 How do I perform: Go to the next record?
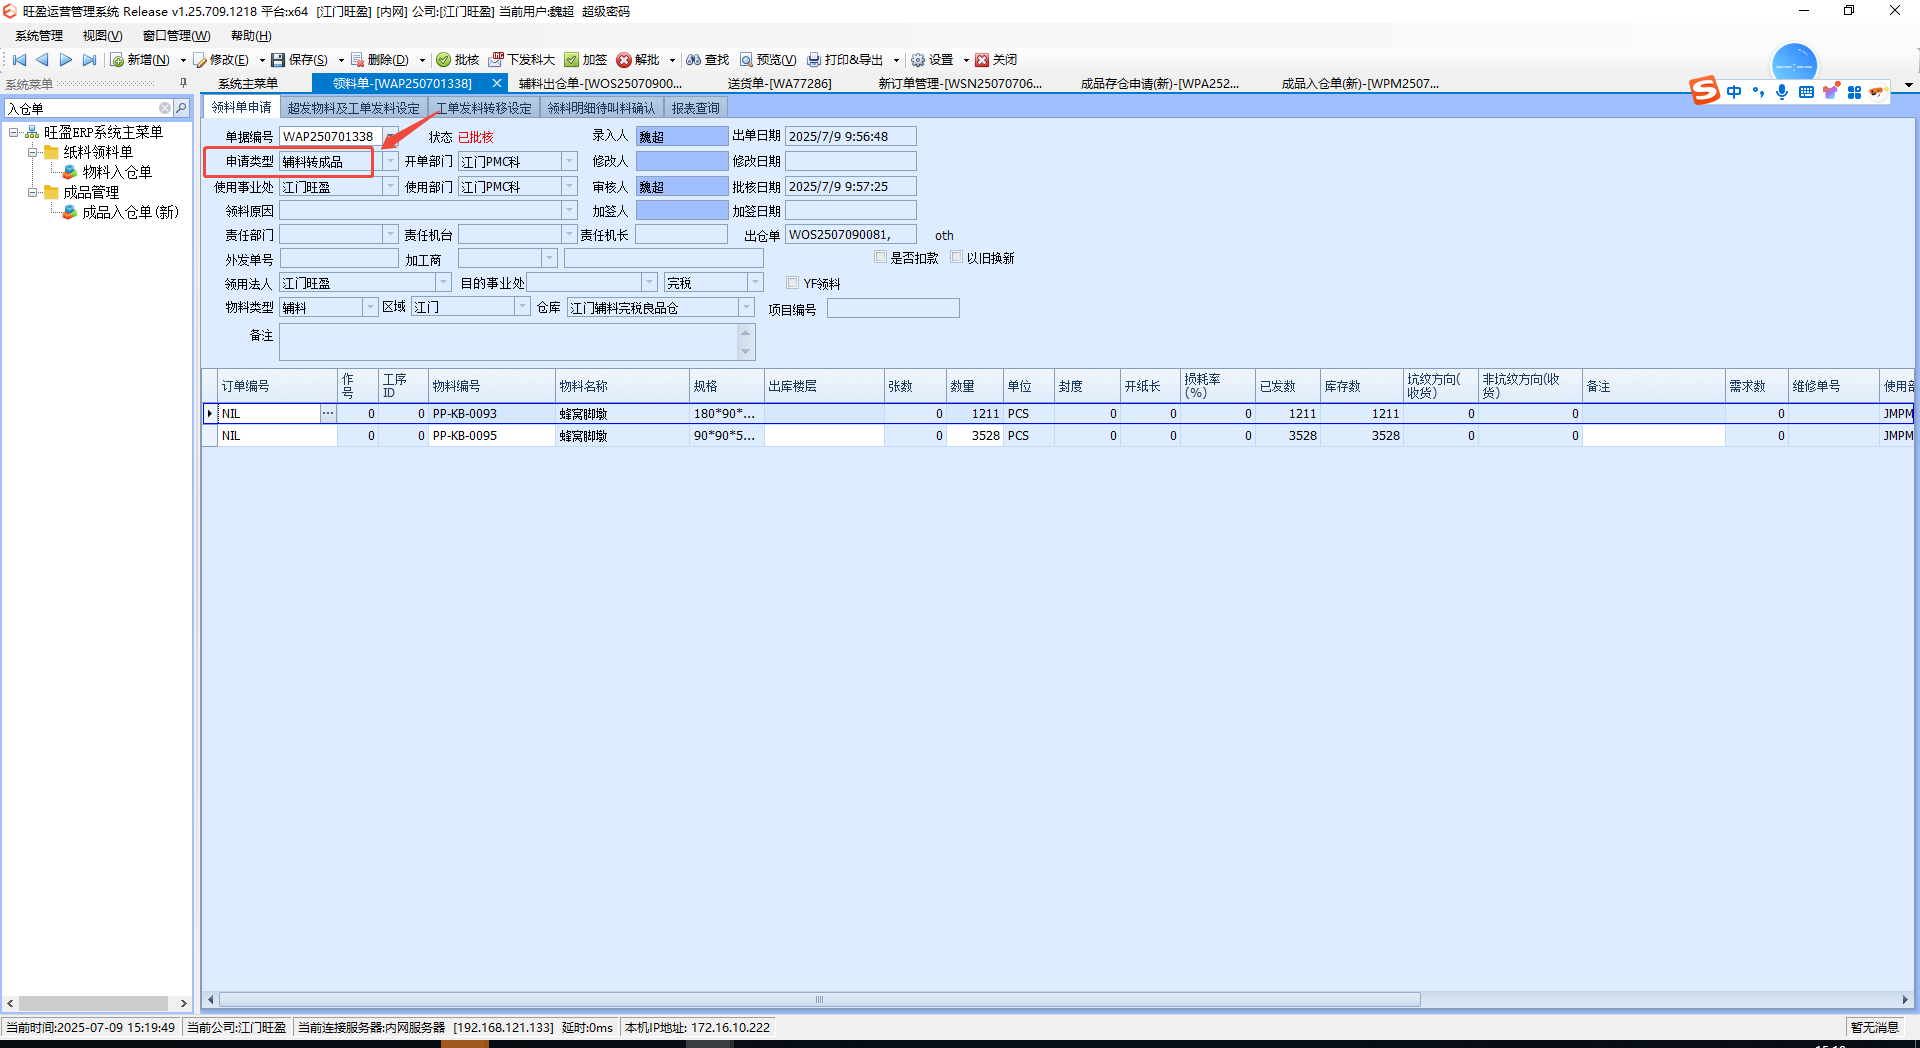tap(66, 60)
